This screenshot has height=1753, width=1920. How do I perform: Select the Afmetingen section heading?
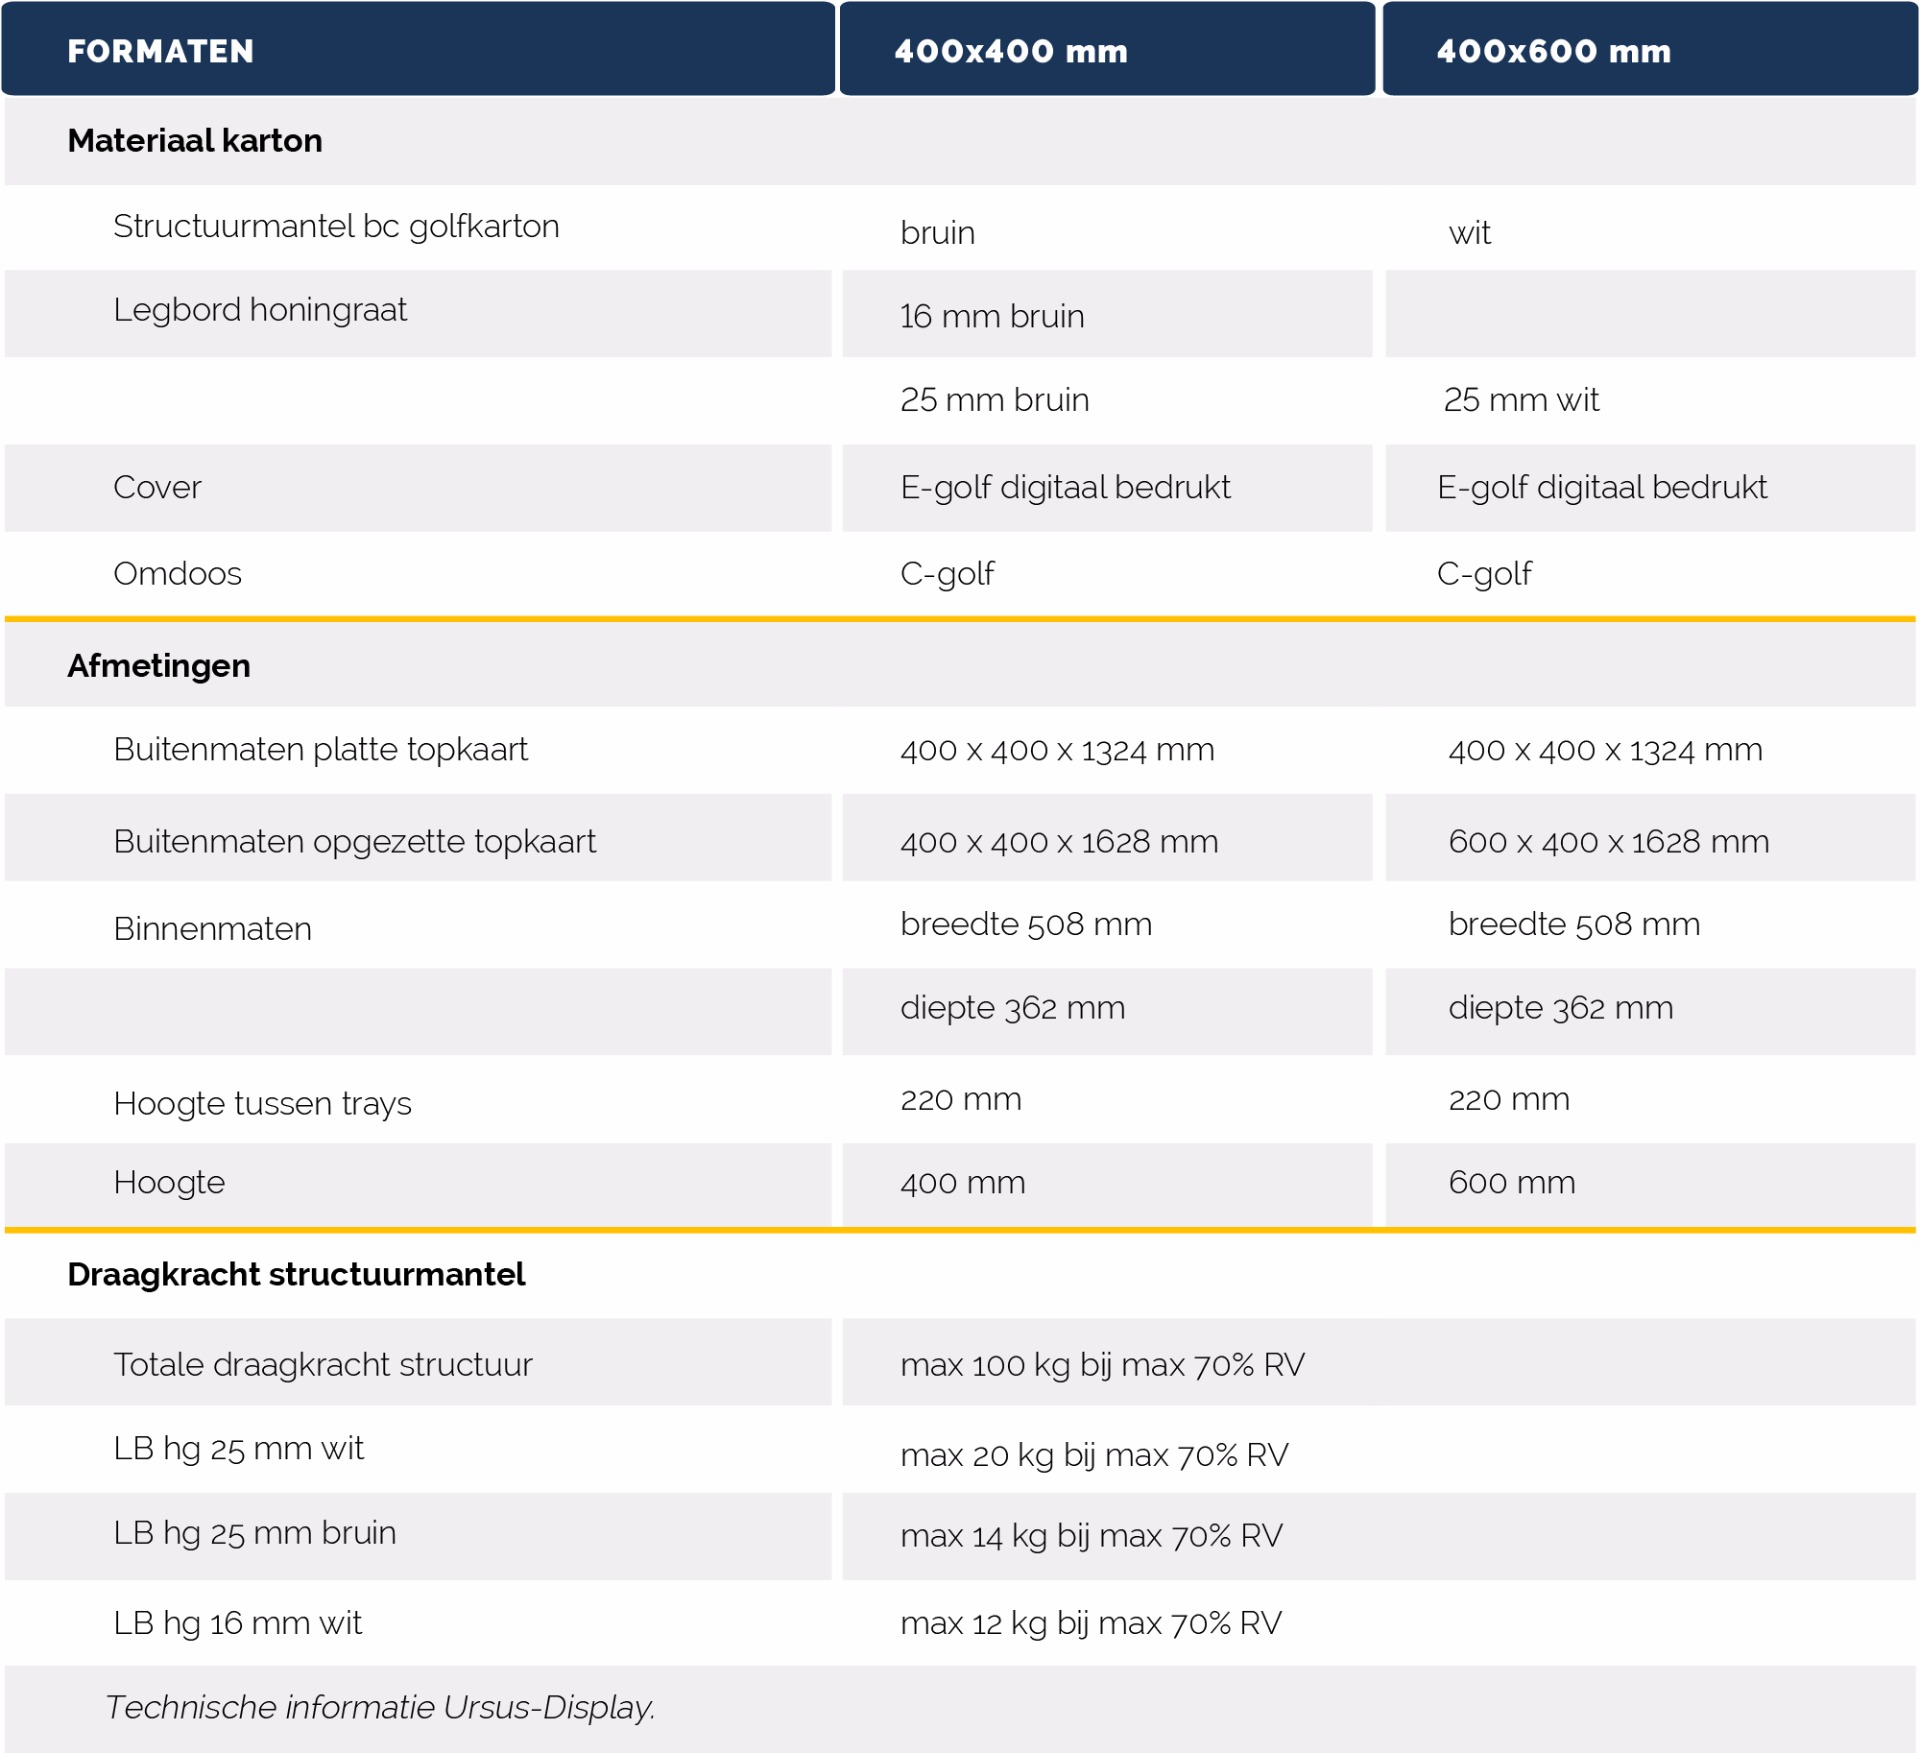tap(159, 666)
